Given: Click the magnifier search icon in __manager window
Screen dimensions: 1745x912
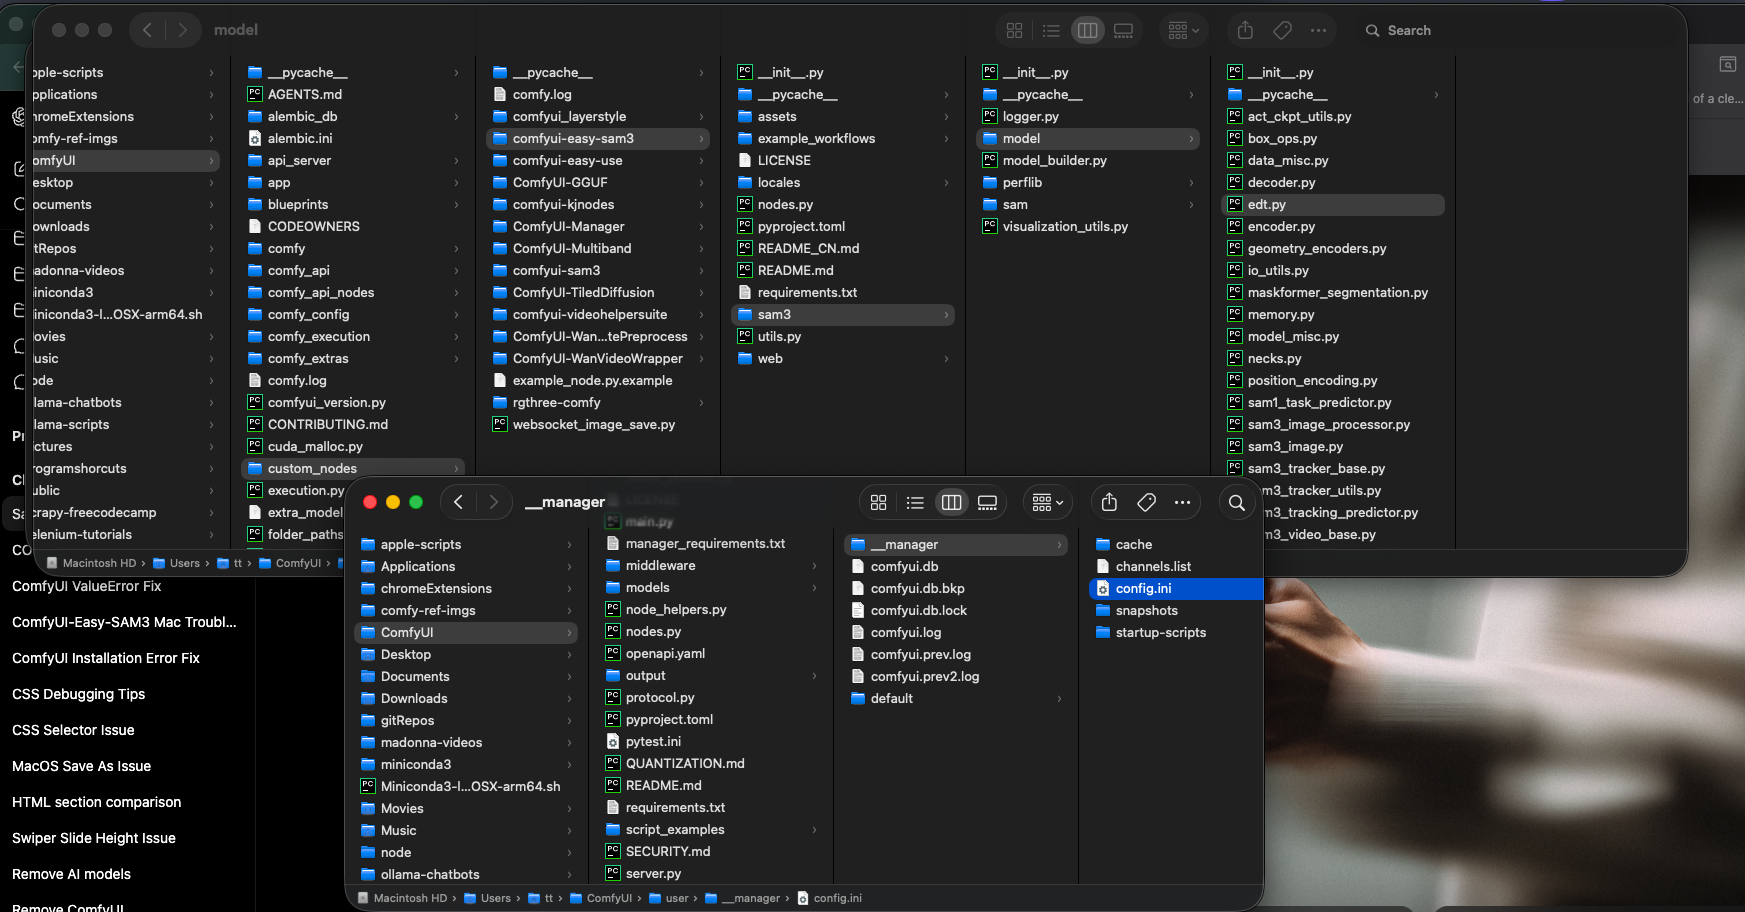Looking at the screenshot, I should pyautogui.click(x=1237, y=502).
